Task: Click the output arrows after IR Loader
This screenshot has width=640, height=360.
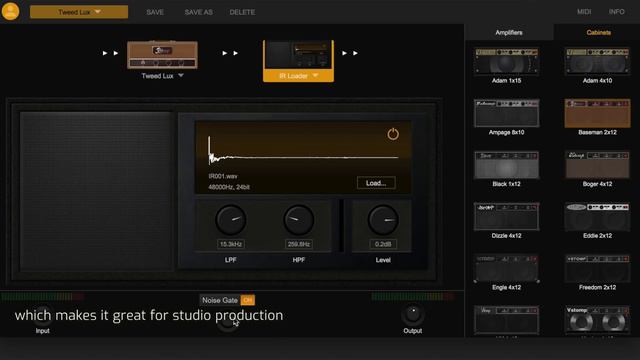Action: [x=350, y=53]
